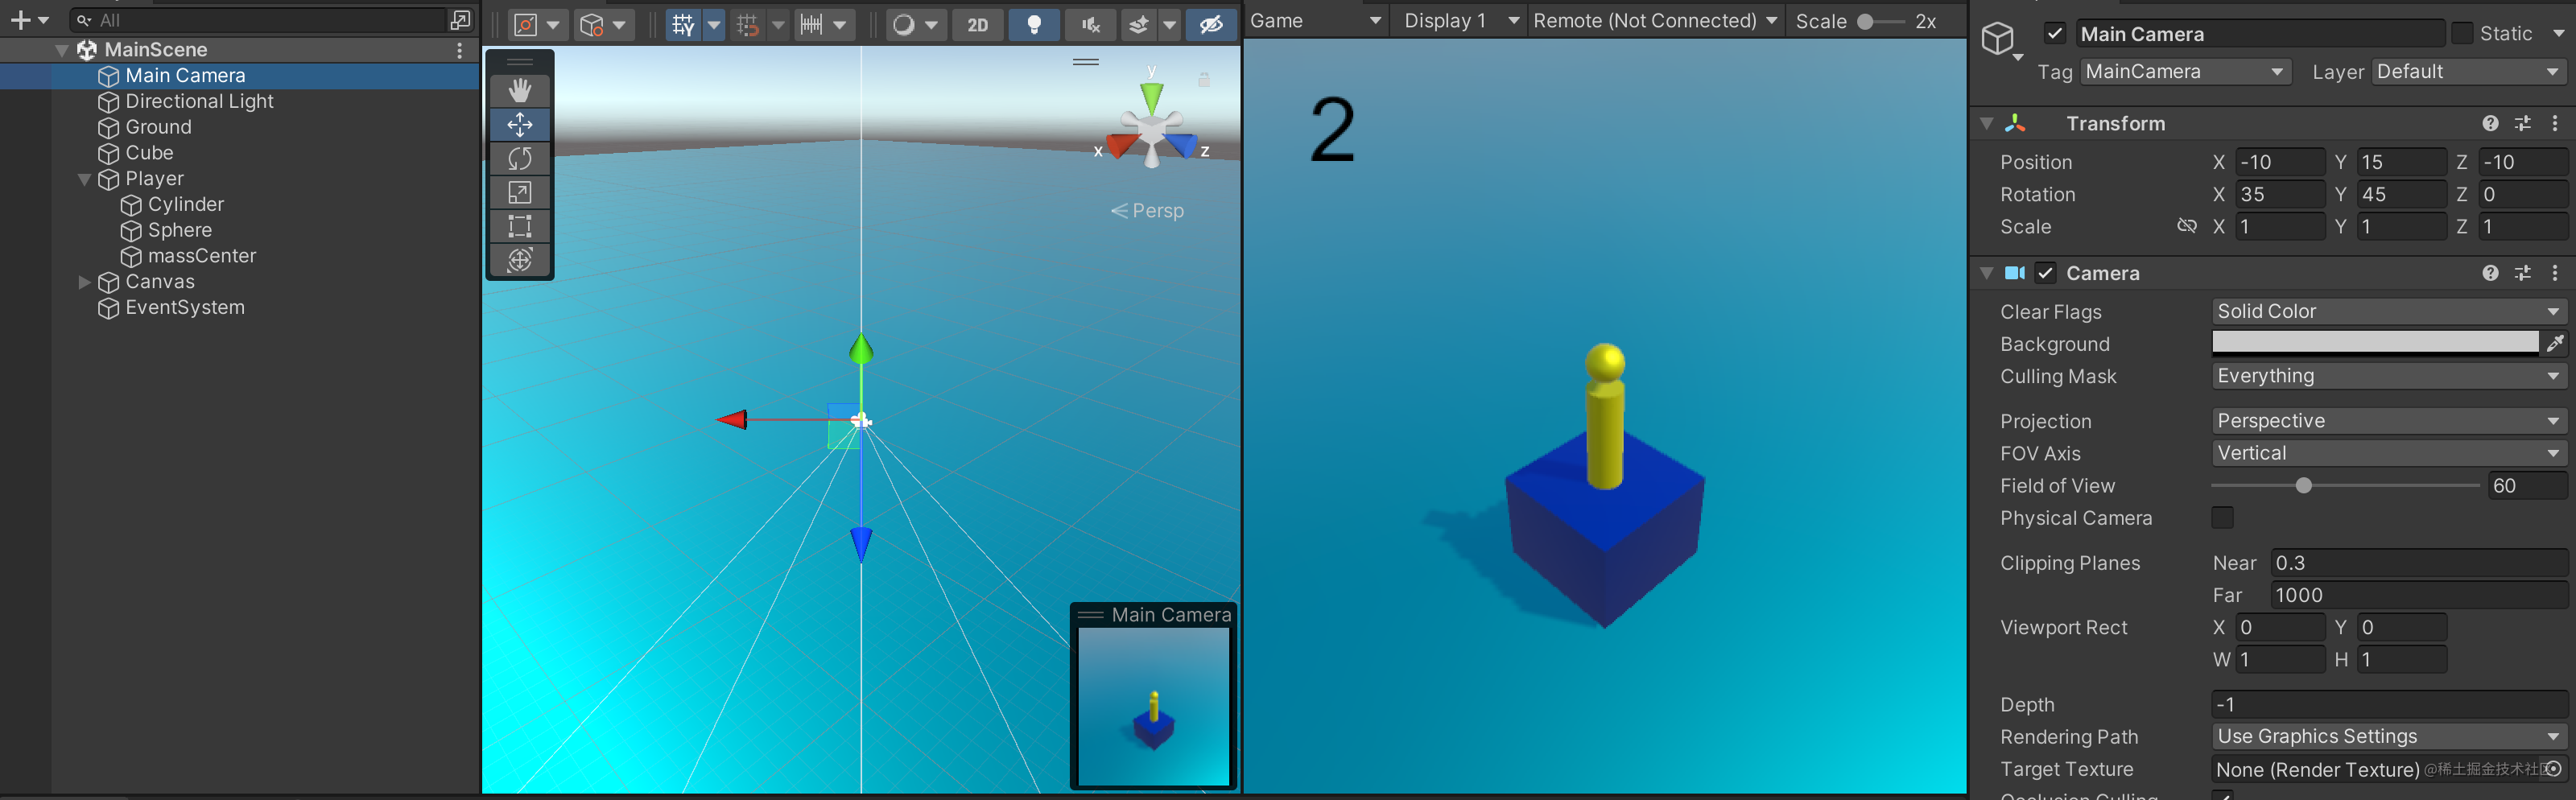Select the Ground object in hierarchy
Screen dimensions: 2576x800
click(158, 127)
